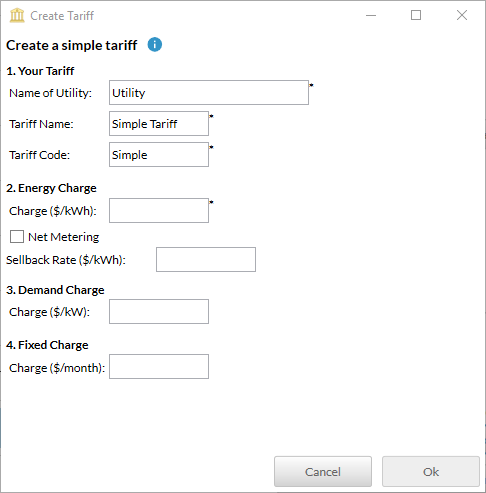Click the '2. Energy Charge' section heading
This screenshot has height=493, width=486.
pyautogui.click(x=51, y=188)
